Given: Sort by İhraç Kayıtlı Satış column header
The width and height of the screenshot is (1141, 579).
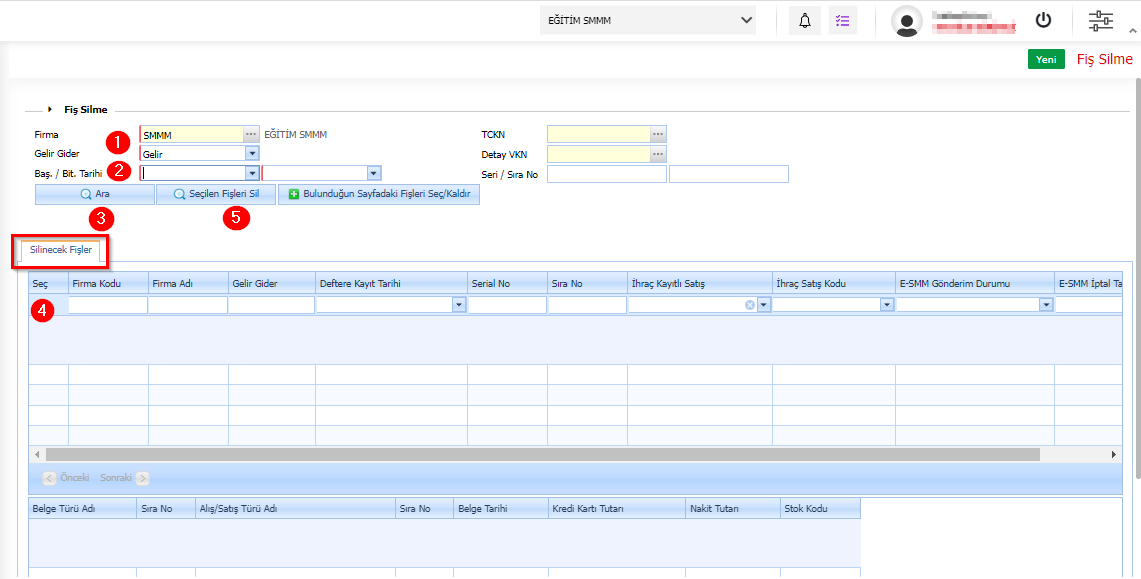Looking at the screenshot, I should 700,283.
